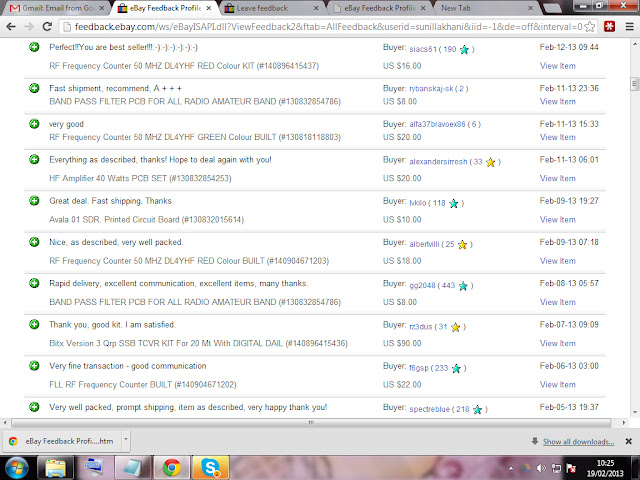This screenshot has width=640, height=480.
Task: Click the volume icon in the system tray
Action: pos(541,468)
